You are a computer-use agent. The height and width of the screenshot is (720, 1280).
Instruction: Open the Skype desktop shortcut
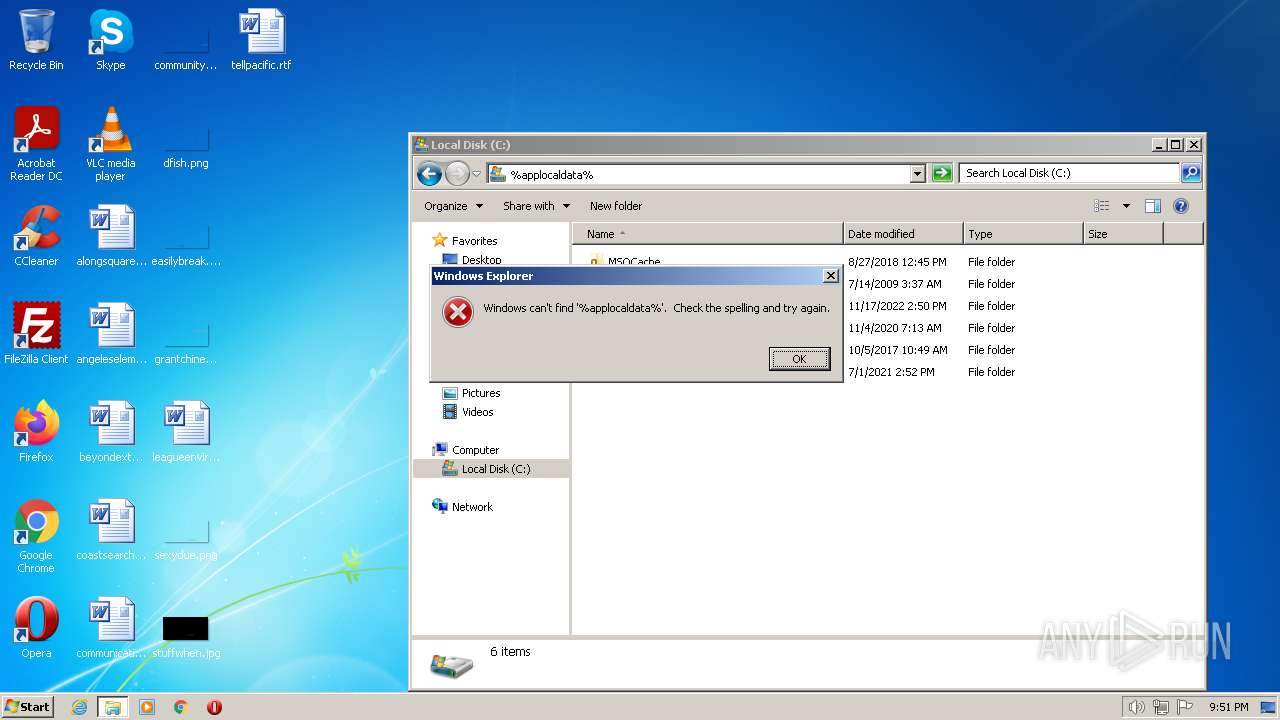pos(110,40)
